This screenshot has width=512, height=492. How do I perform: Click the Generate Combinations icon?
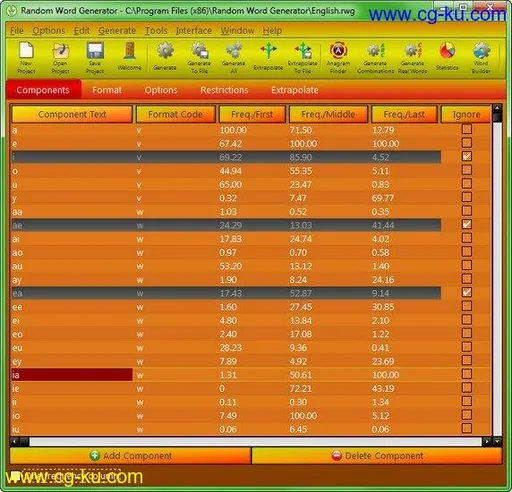[375, 57]
